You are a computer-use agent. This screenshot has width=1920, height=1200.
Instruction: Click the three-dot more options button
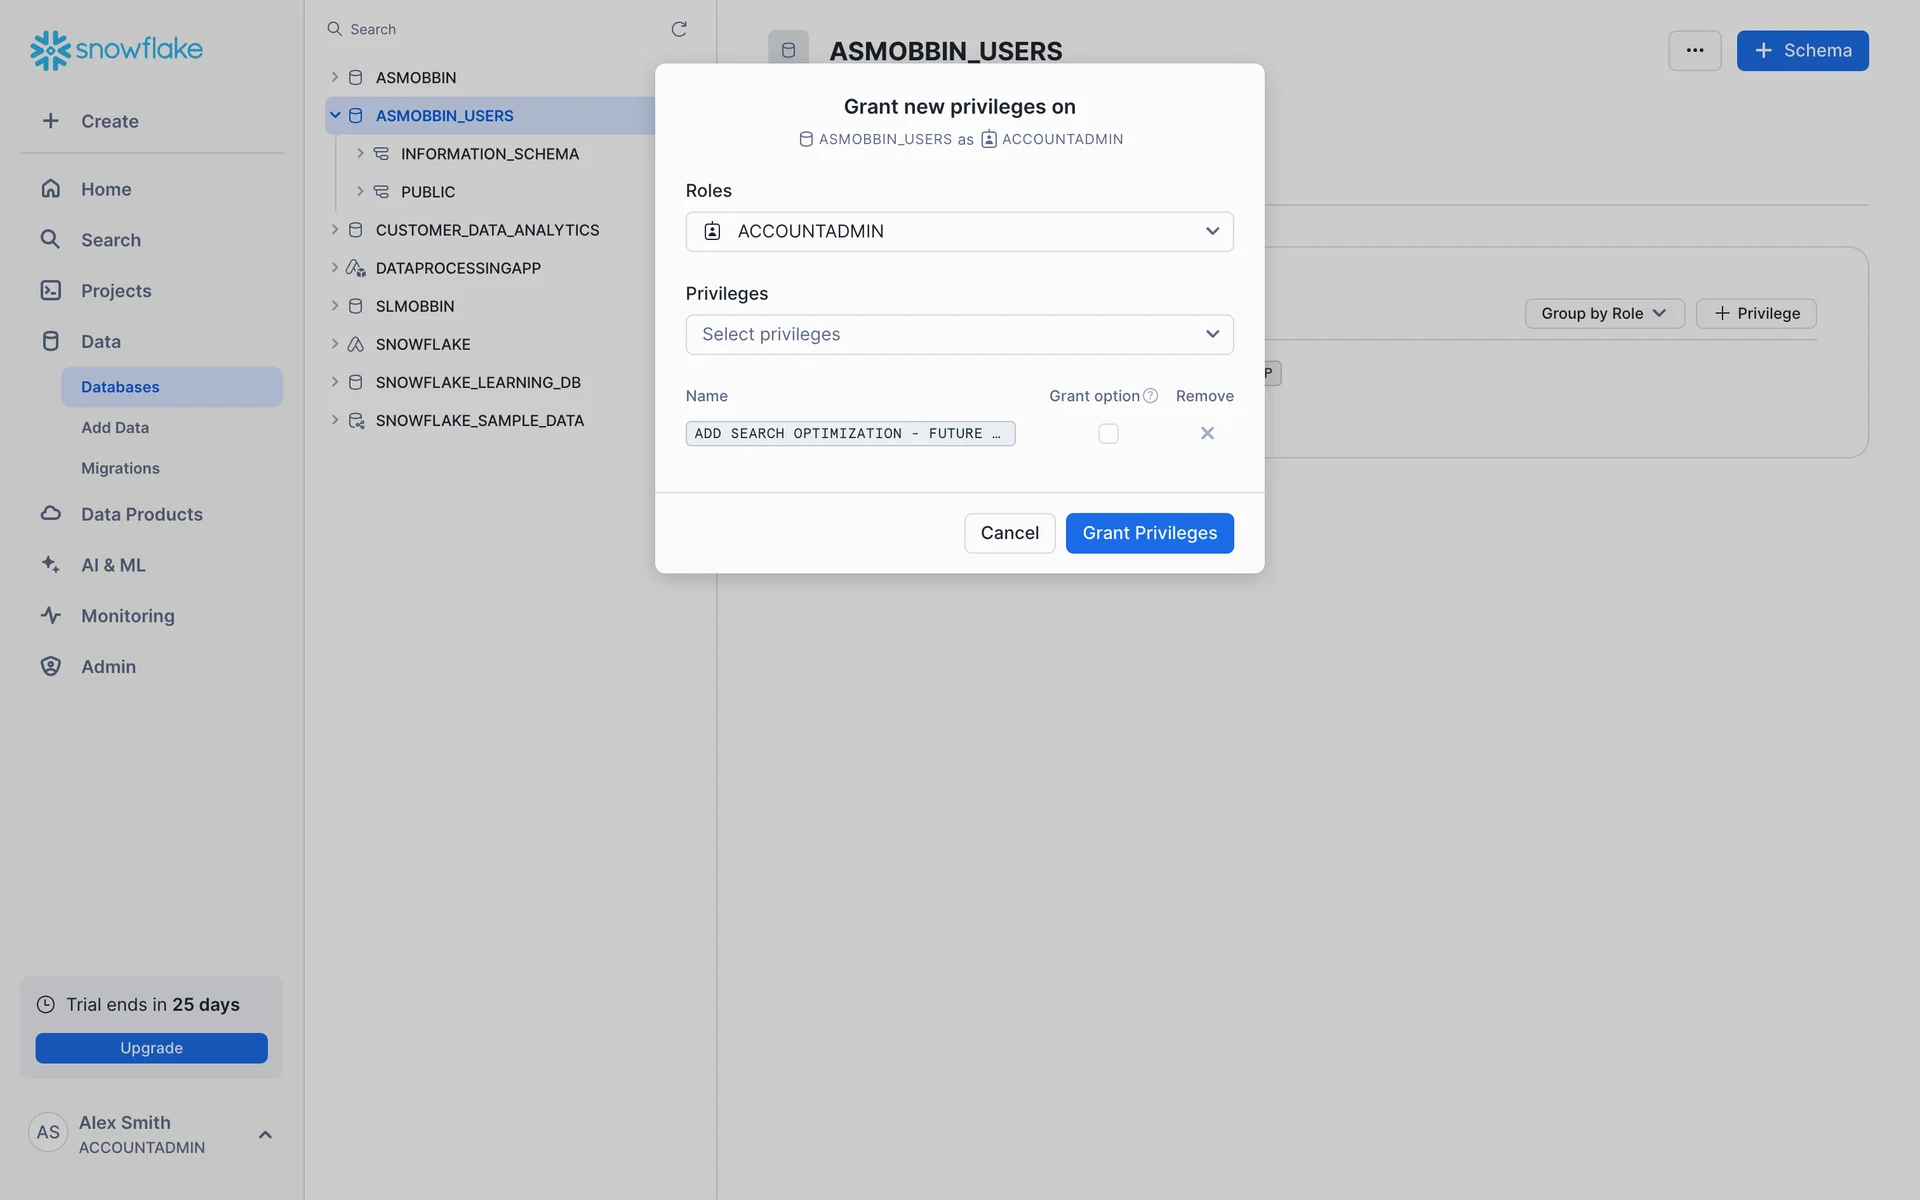coord(1694,51)
